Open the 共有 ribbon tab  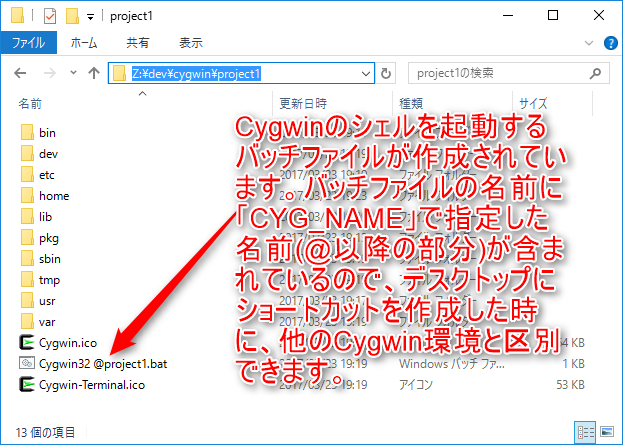click(138, 44)
